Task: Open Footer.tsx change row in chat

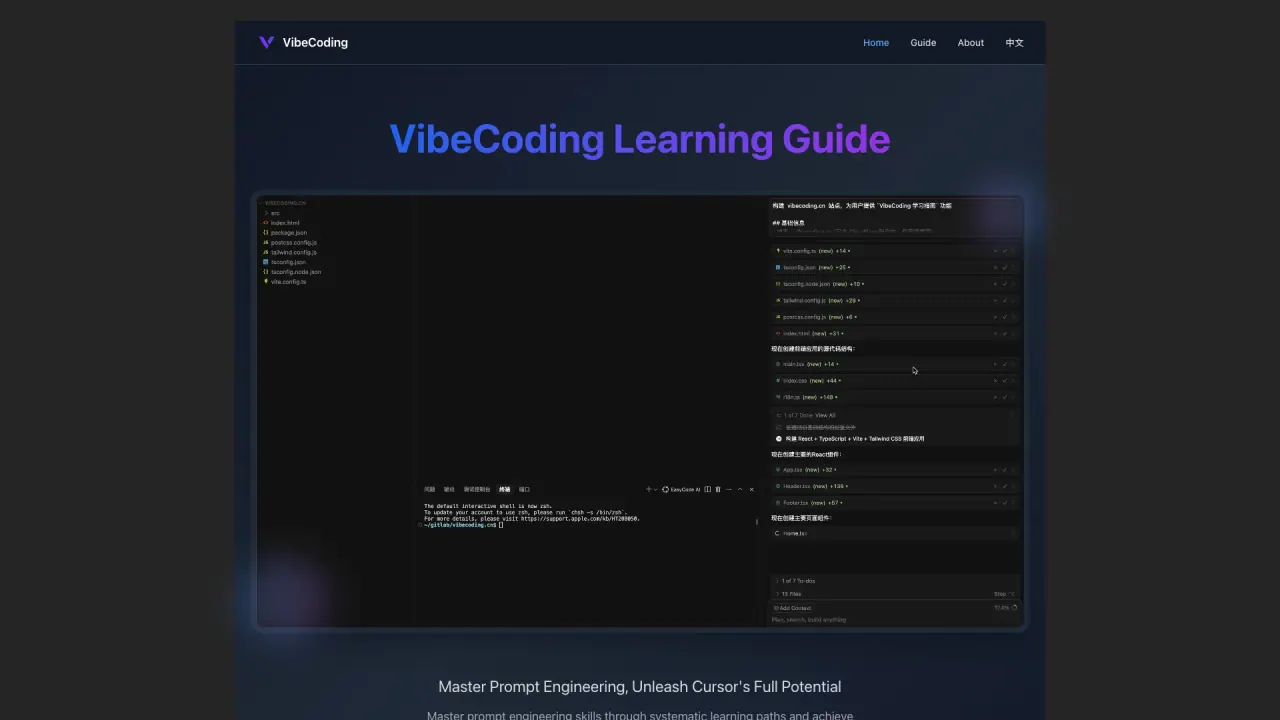Action: 896,503
